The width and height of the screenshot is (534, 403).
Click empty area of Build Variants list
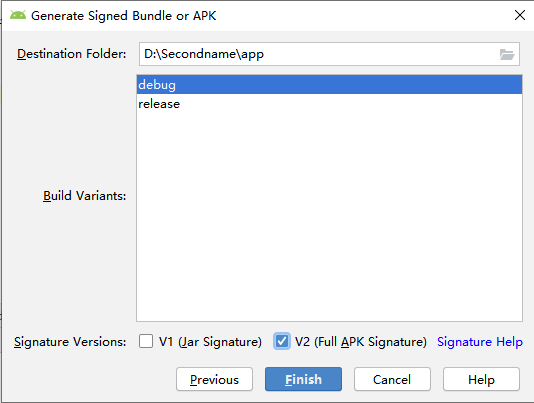point(329,218)
